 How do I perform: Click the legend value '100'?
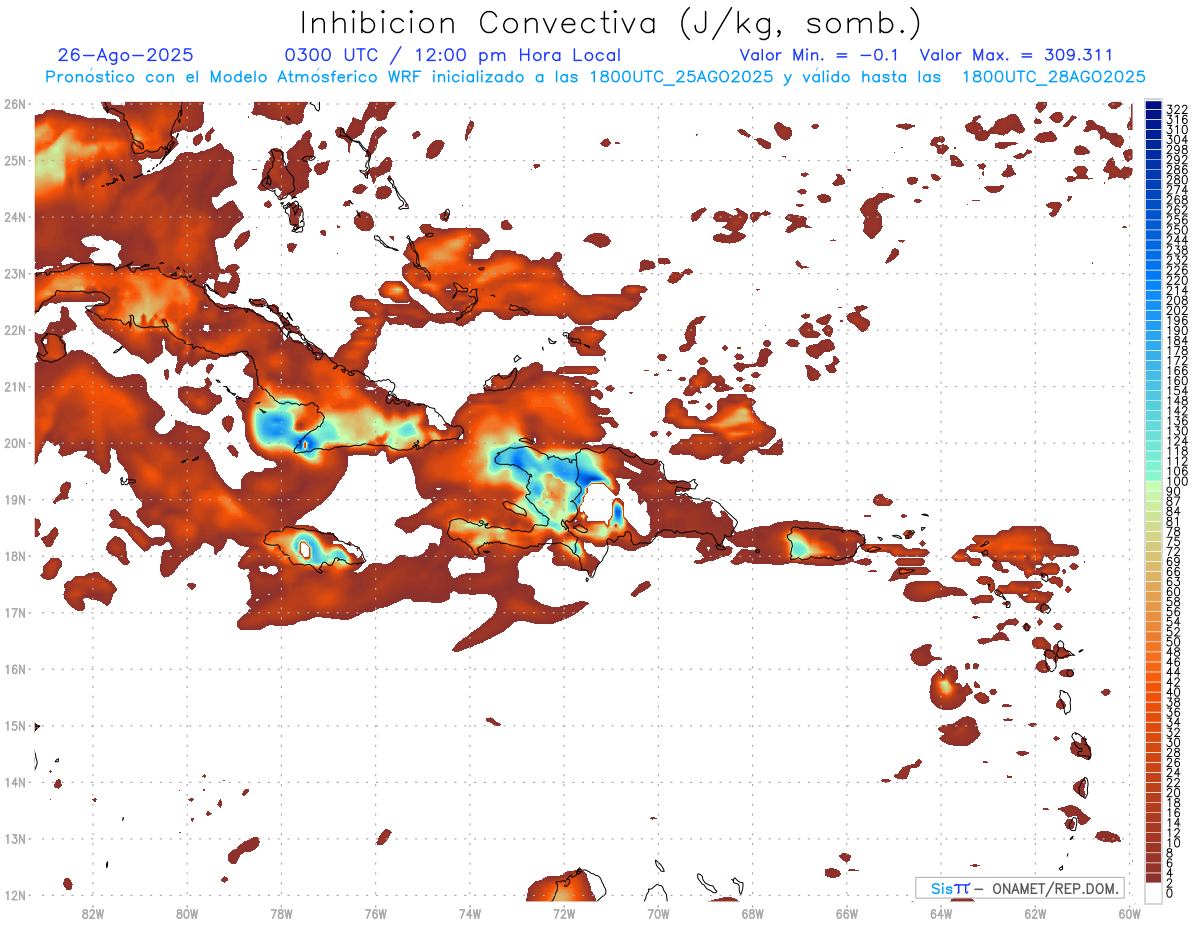pos(1177,481)
